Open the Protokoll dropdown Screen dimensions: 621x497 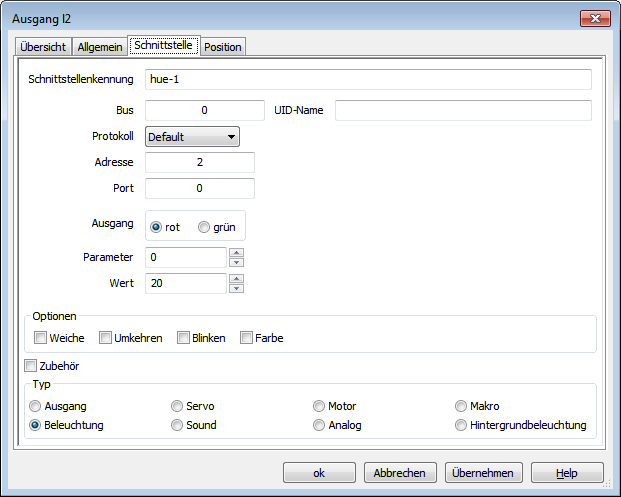pyautogui.click(x=192, y=136)
